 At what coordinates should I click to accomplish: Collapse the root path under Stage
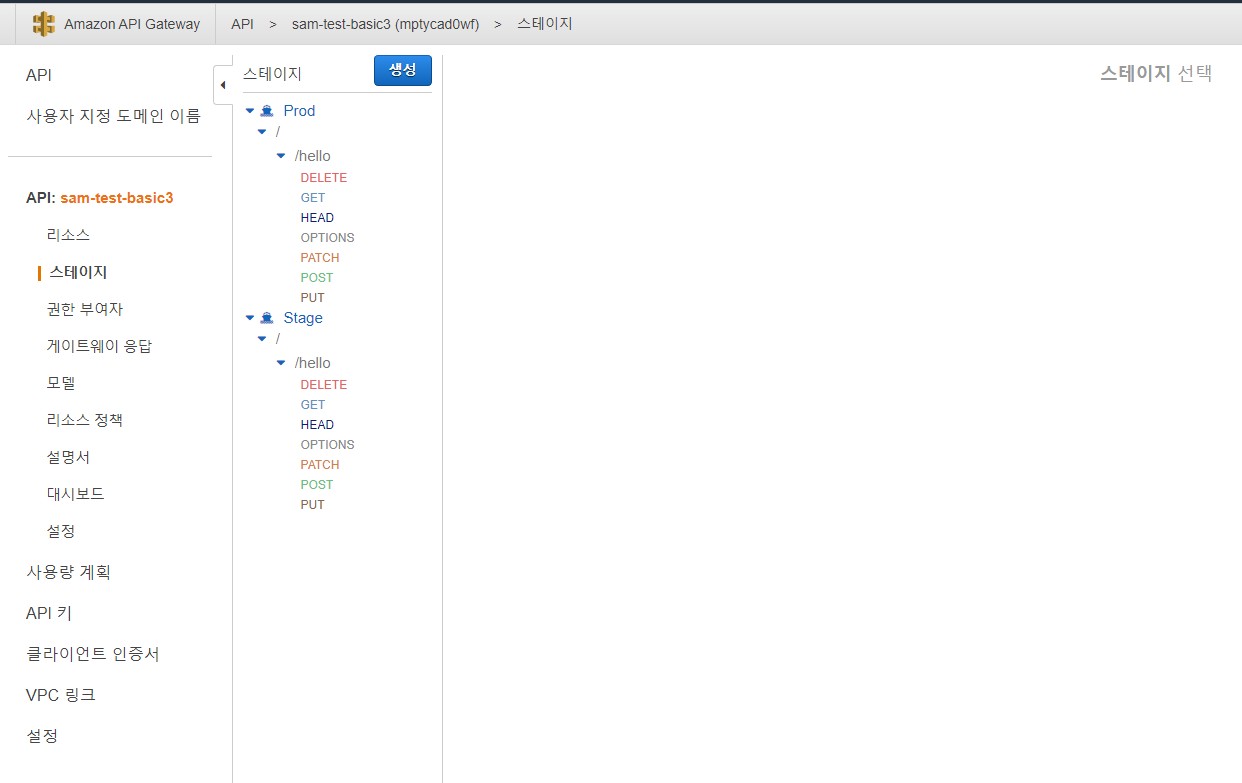tap(262, 339)
